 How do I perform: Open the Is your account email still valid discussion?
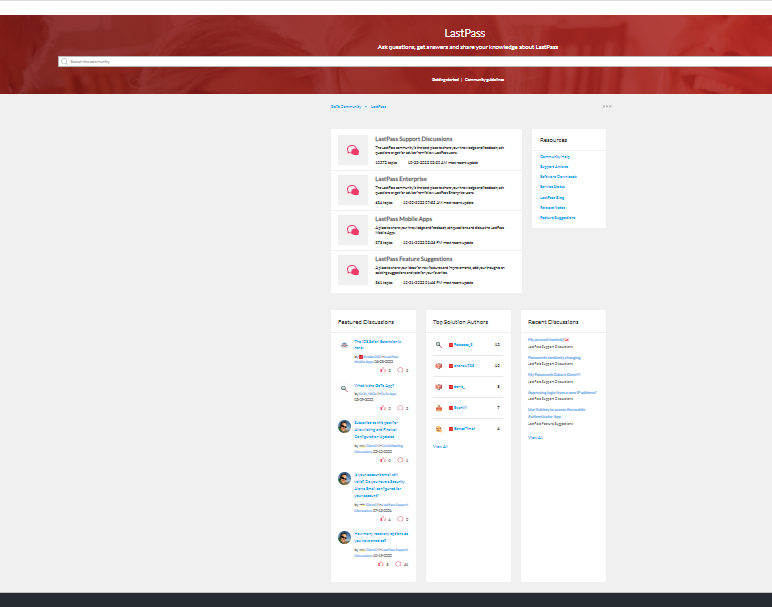(379, 485)
